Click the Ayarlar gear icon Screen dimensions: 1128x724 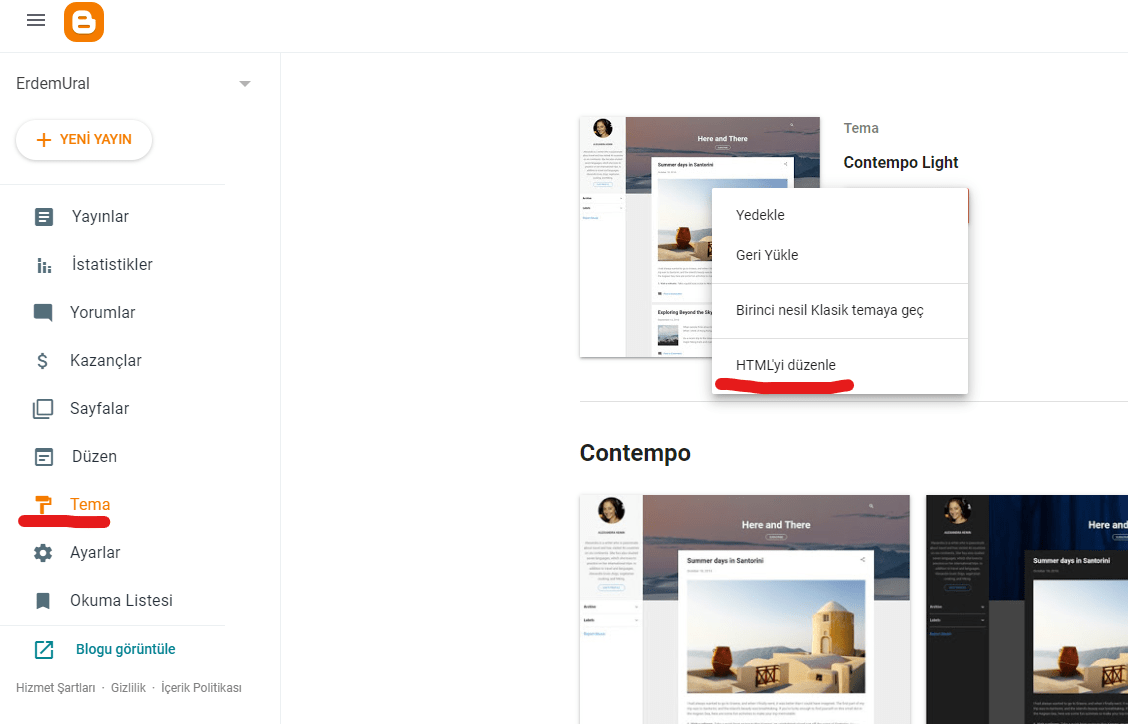[x=43, y=553]
